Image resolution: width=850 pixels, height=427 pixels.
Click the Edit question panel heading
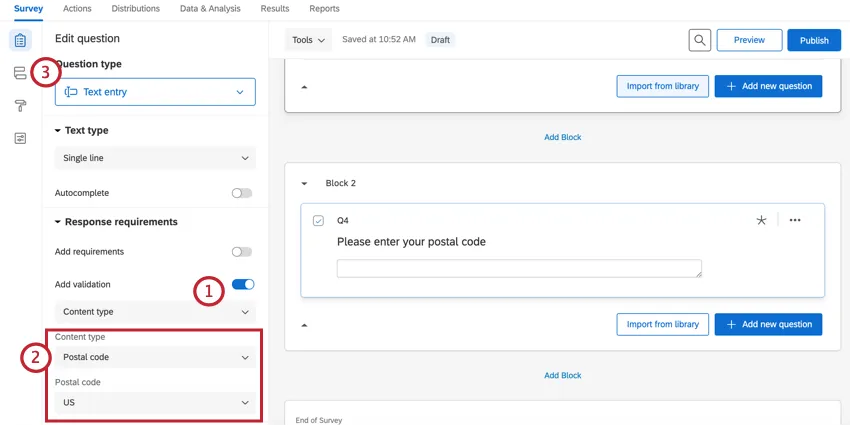pos(87,38)
